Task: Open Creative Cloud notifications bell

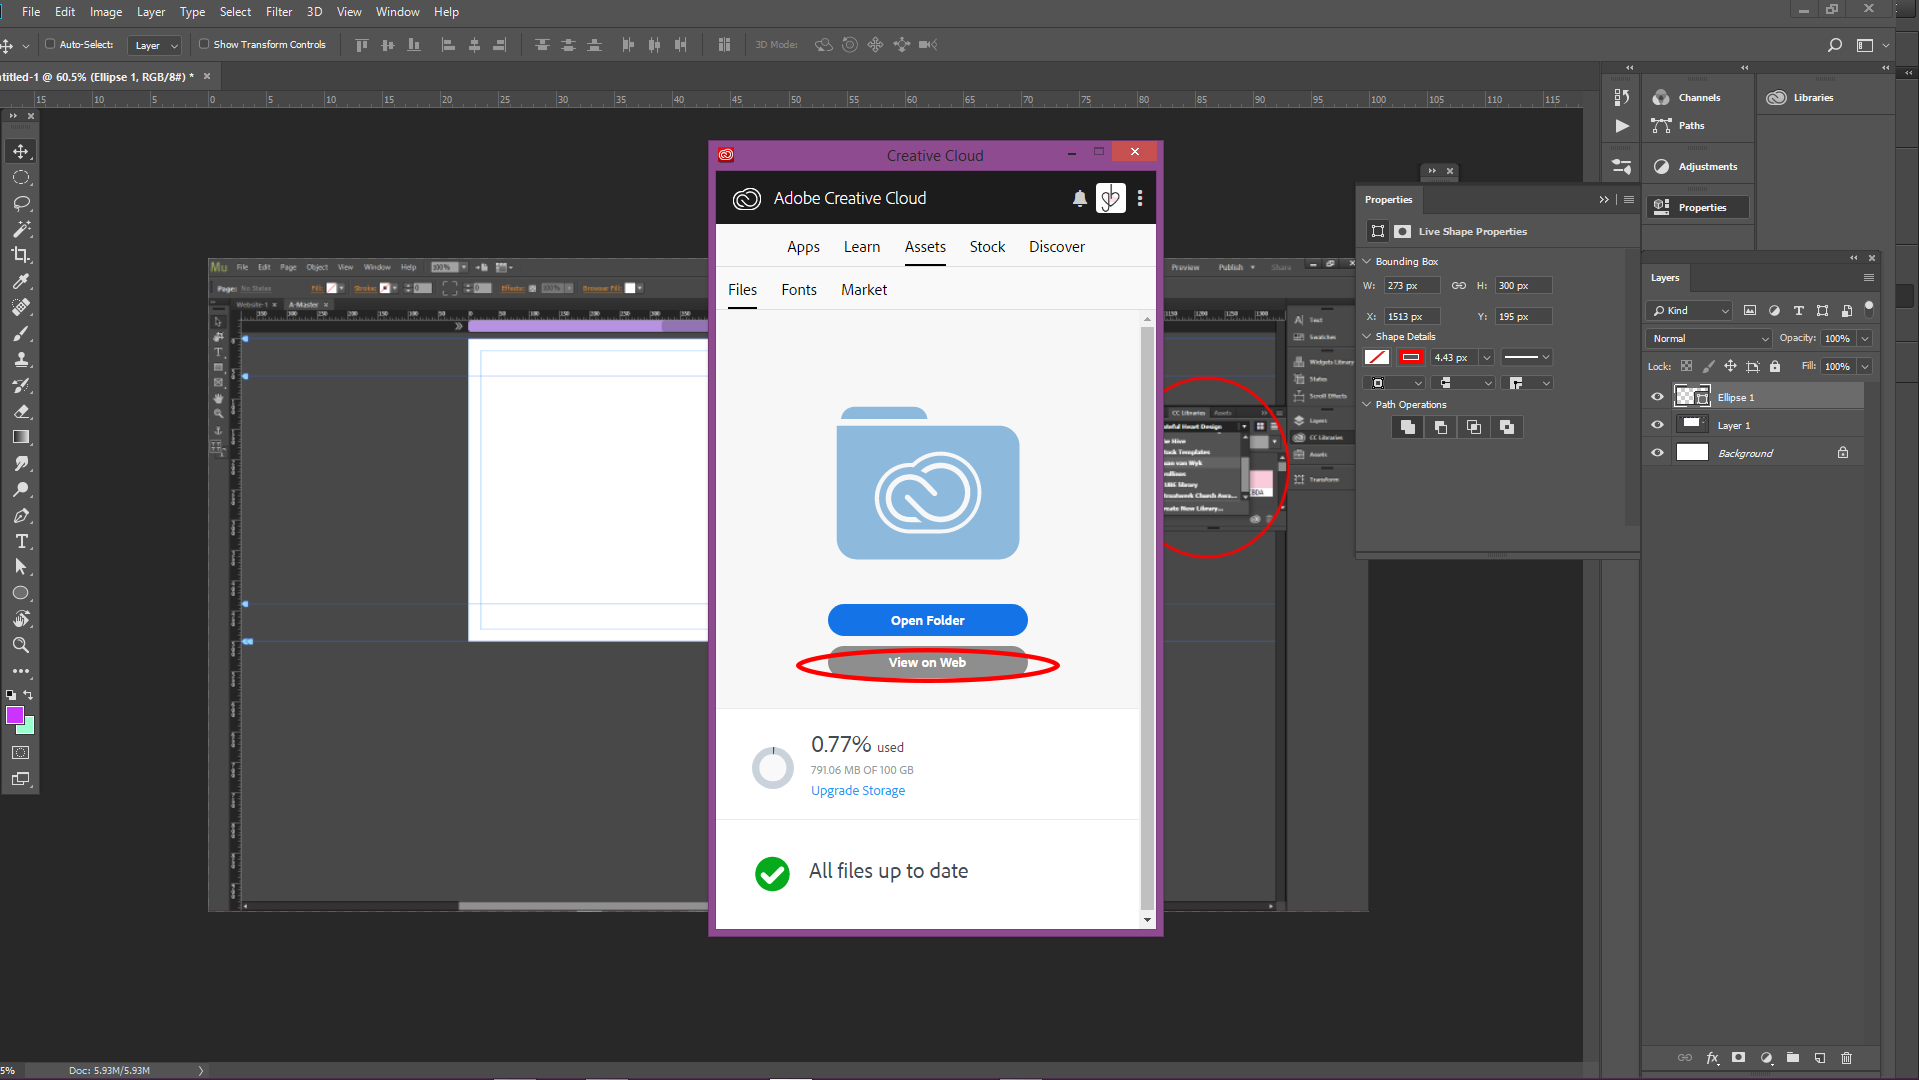Action: [x=1080, y=198]
